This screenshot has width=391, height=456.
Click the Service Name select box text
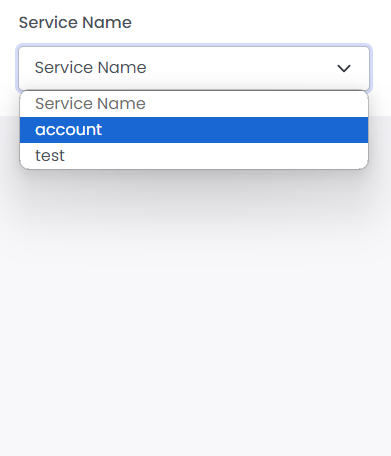click(x=90, y=68)
